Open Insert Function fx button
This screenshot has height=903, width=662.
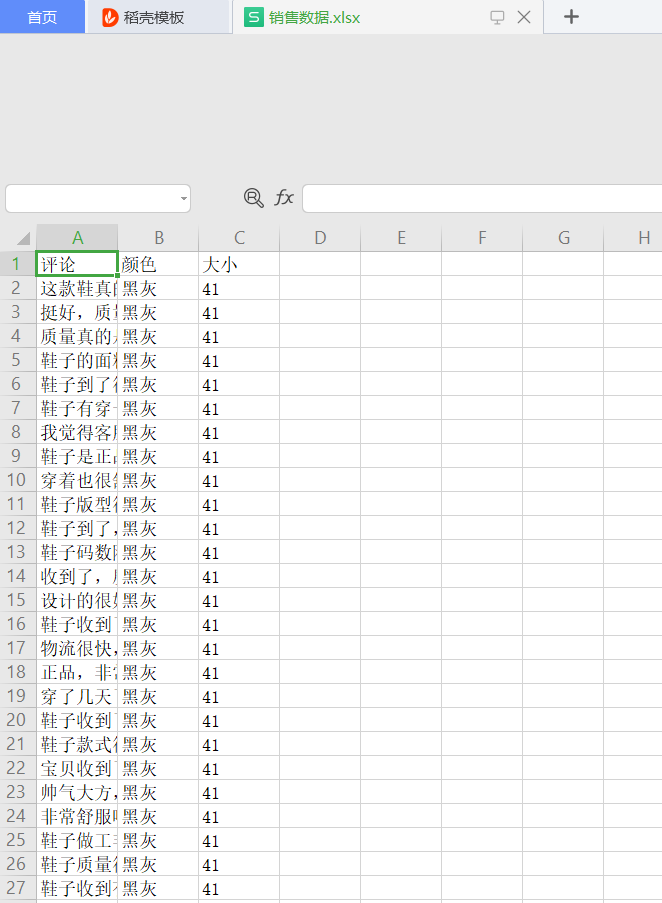point(284,198)
